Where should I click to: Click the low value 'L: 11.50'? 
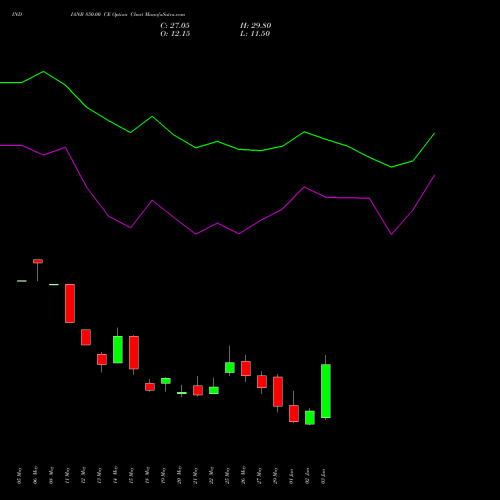coord(255,34)
